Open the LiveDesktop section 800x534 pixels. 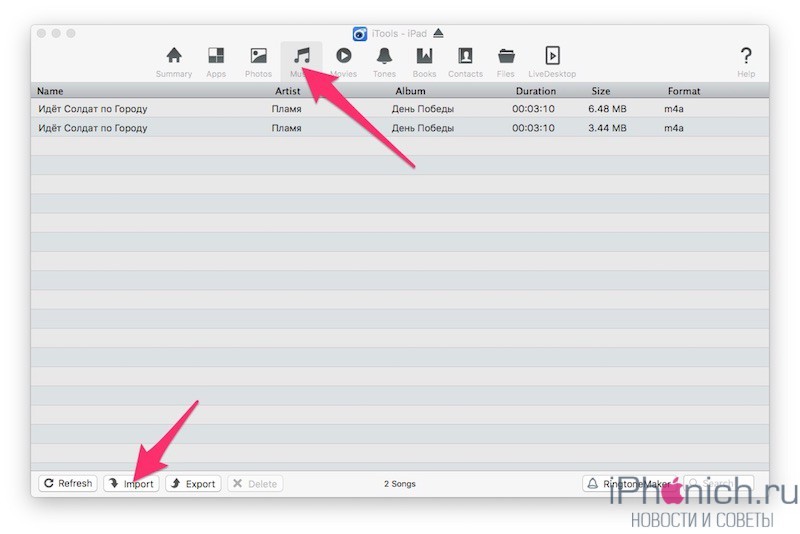552,62
